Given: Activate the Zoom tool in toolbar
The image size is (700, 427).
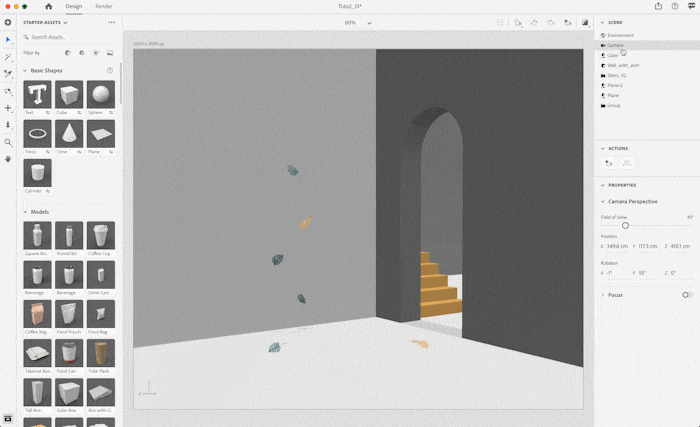Looking at the screenshot, I should (8, 142).
